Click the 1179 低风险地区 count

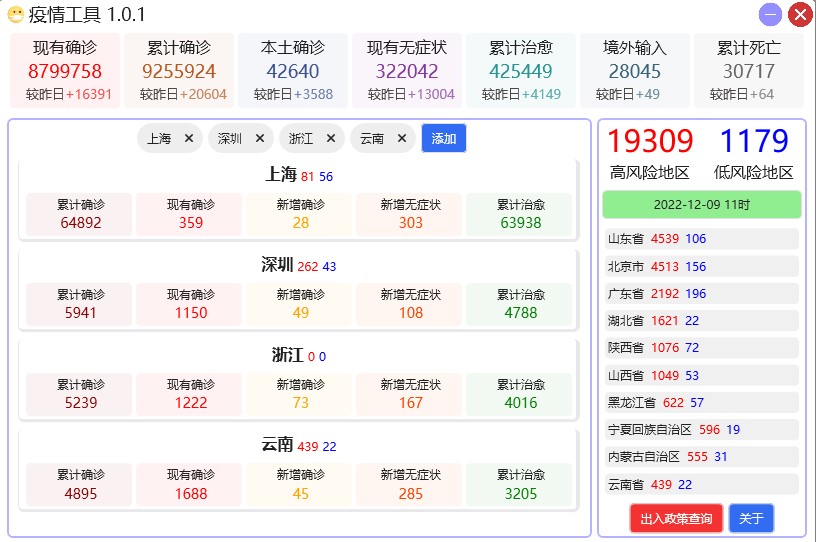(x=754, y=141)
